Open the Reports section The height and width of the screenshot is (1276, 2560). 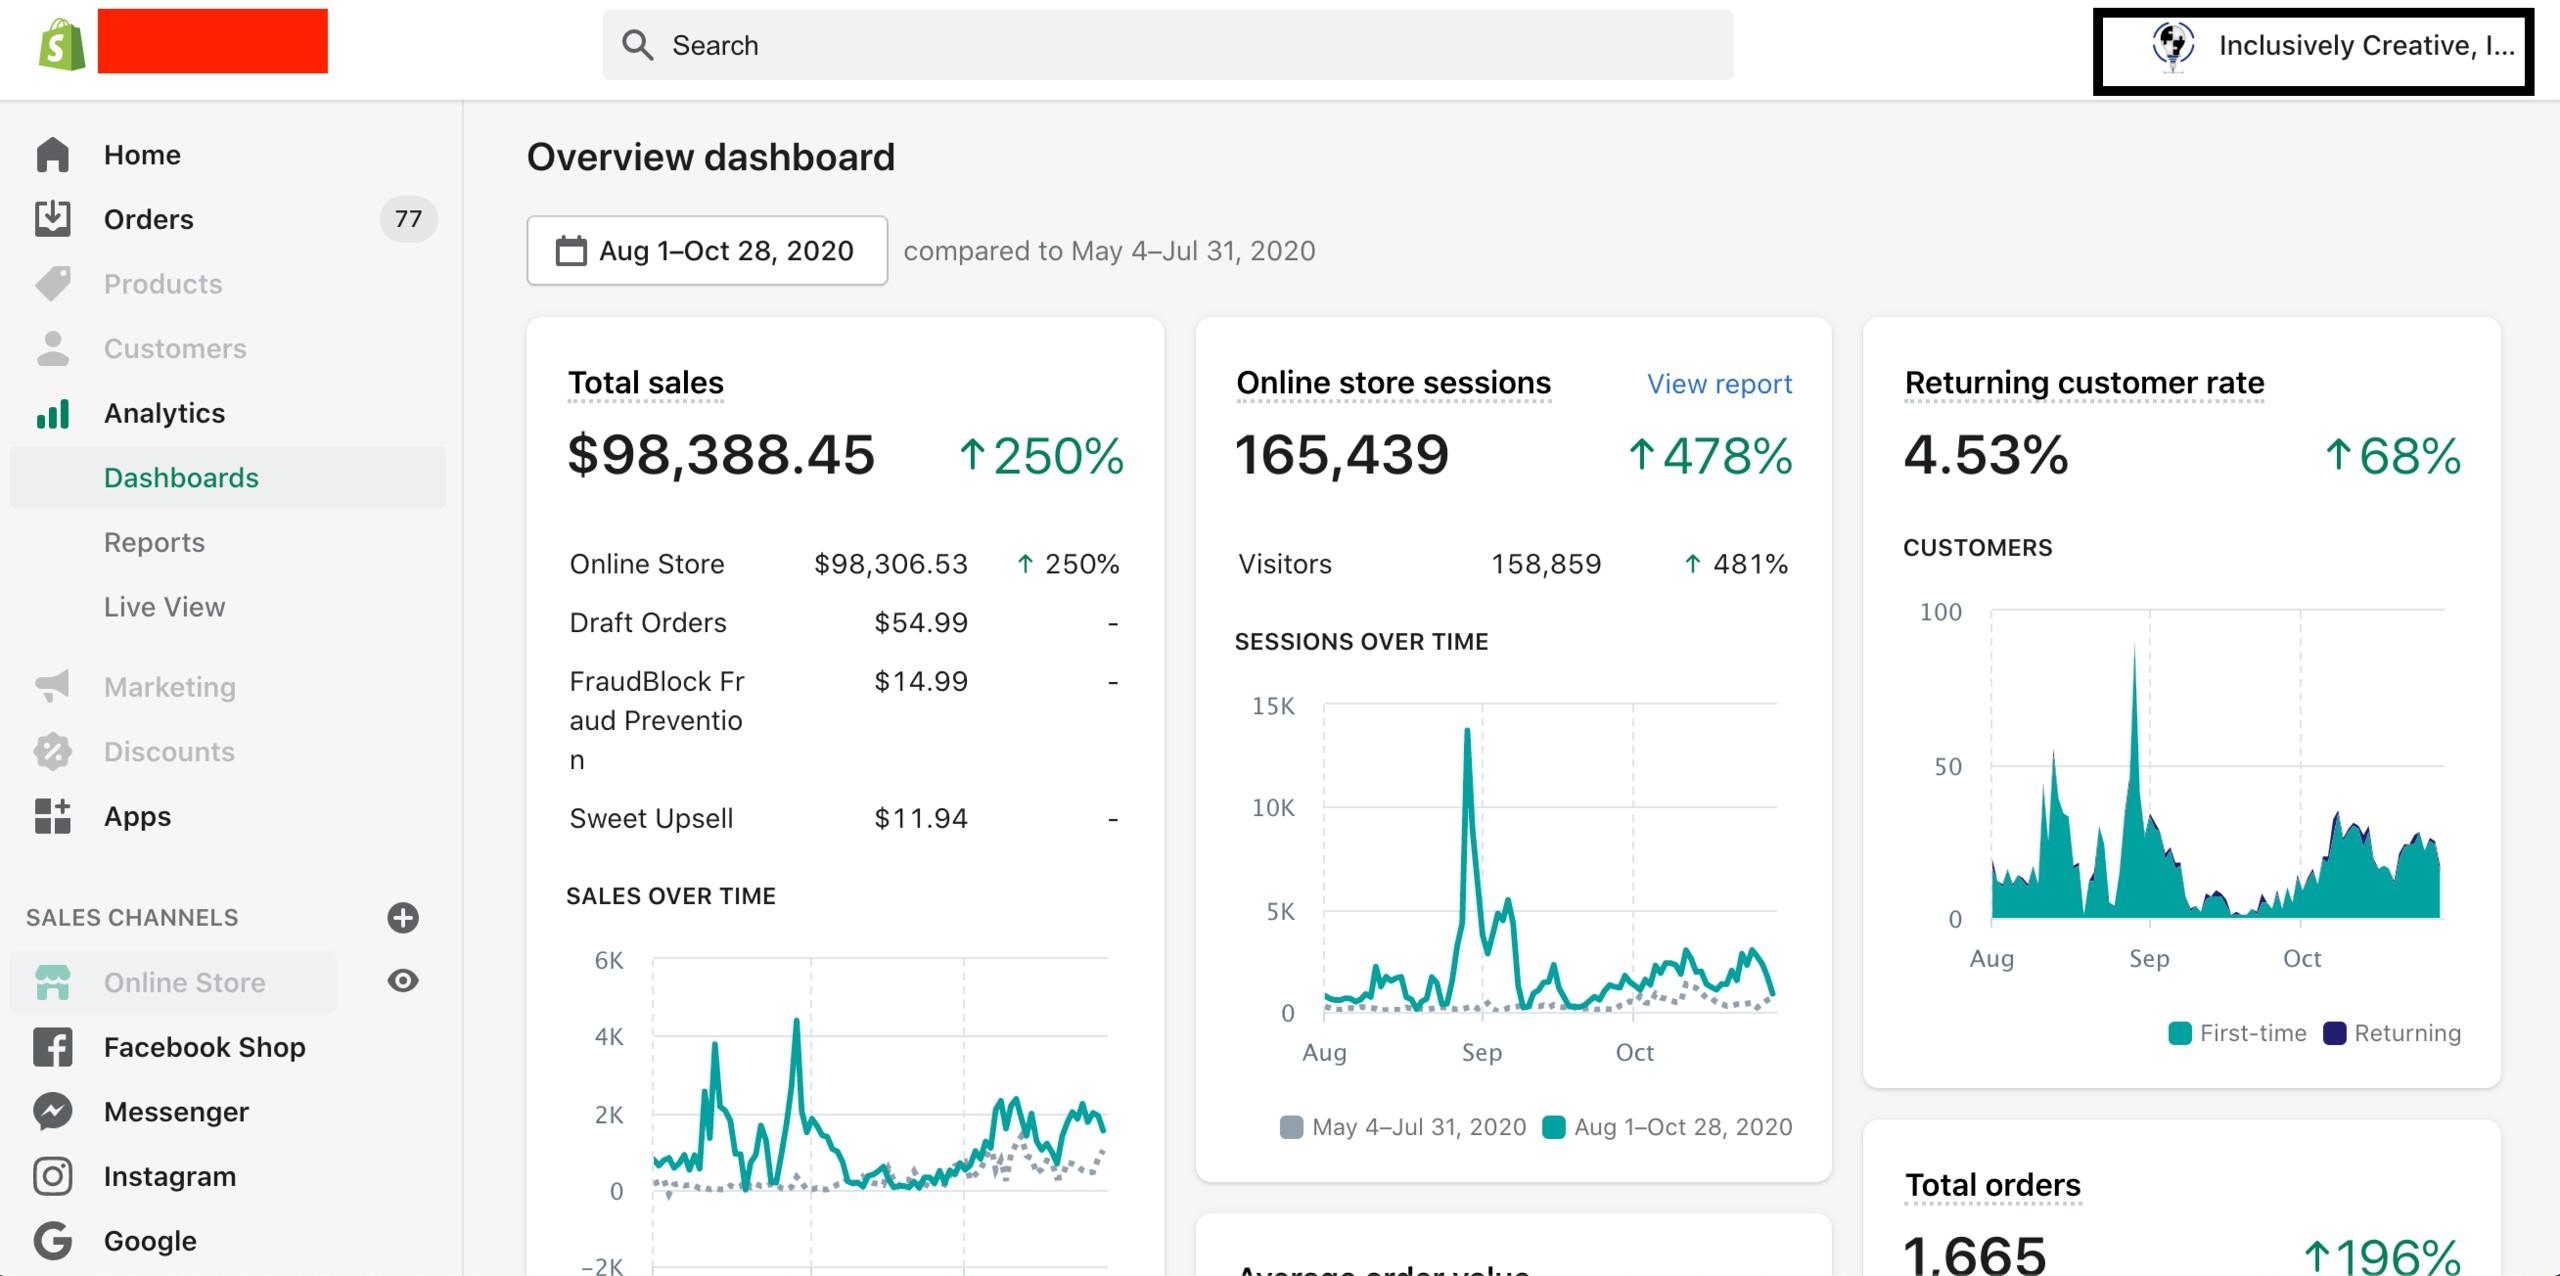coord(154,542)
